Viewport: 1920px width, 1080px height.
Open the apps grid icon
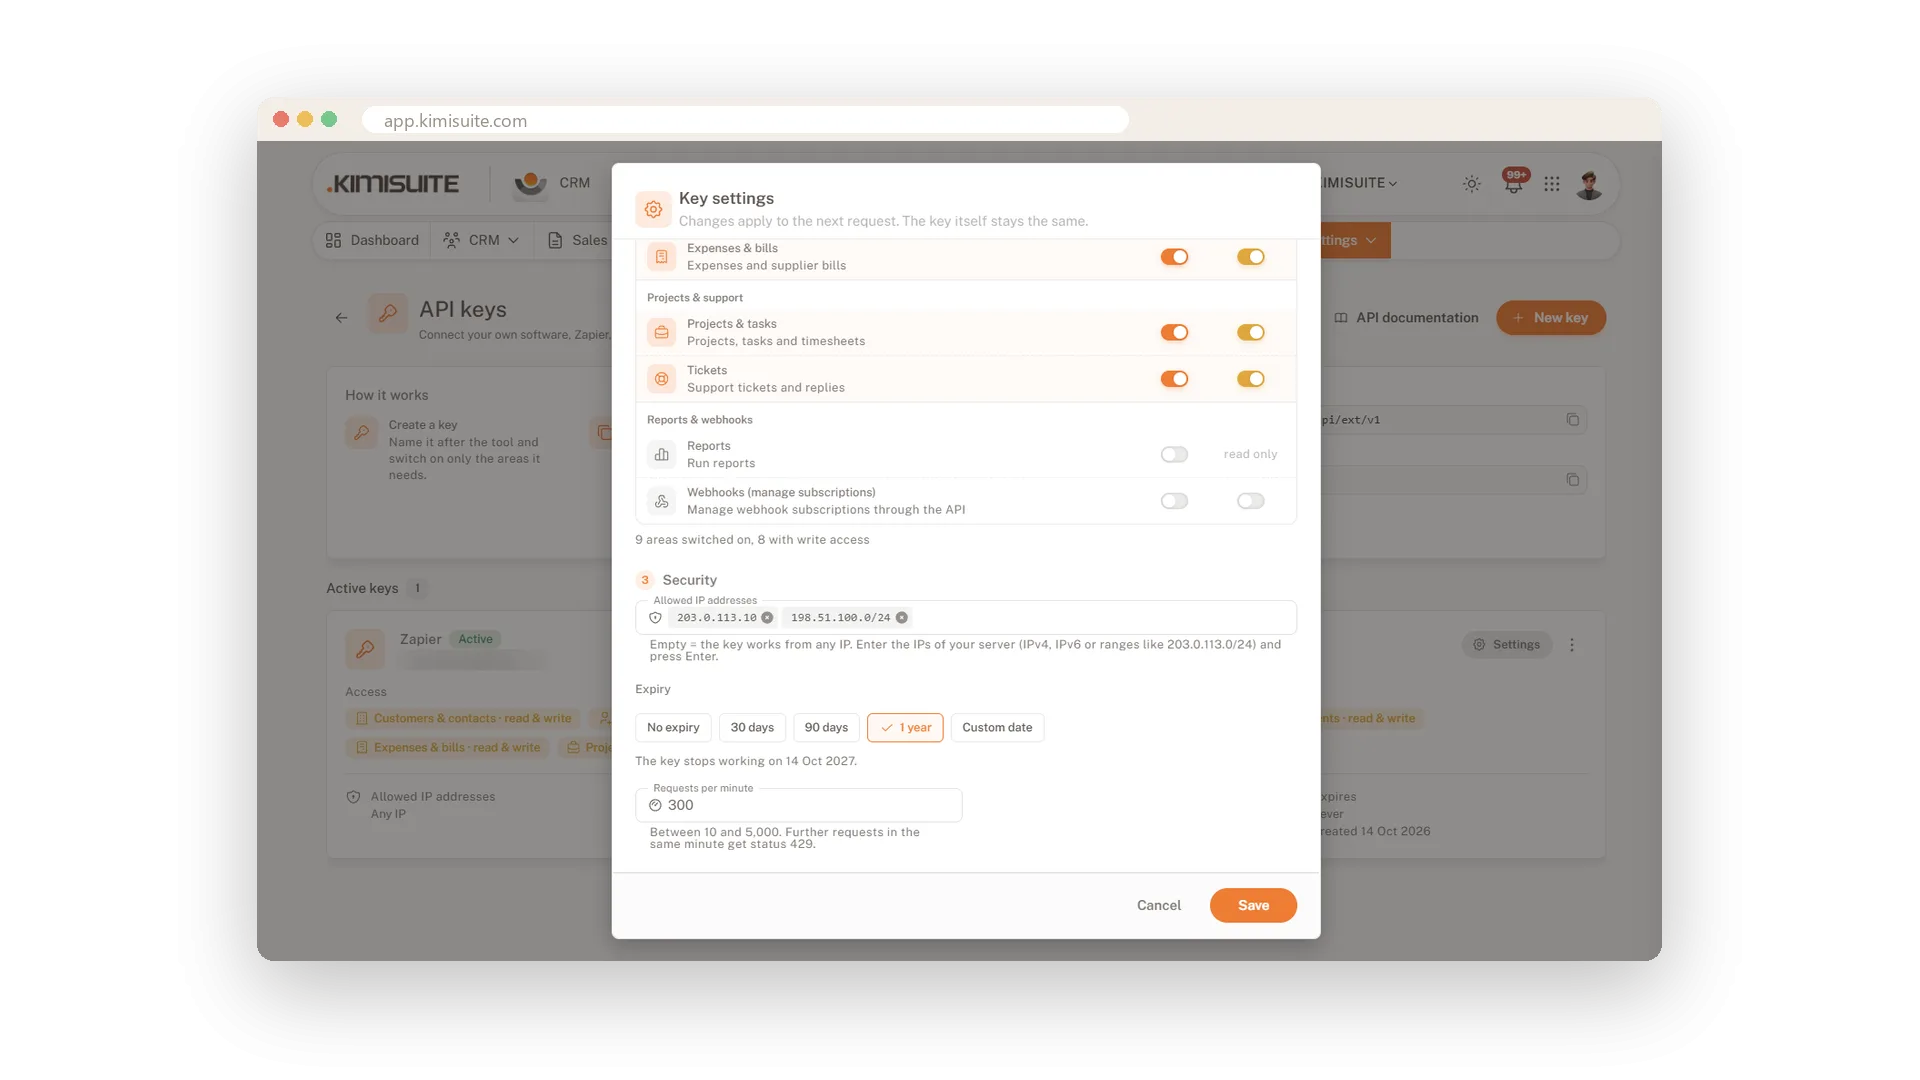click(1552, 184)
